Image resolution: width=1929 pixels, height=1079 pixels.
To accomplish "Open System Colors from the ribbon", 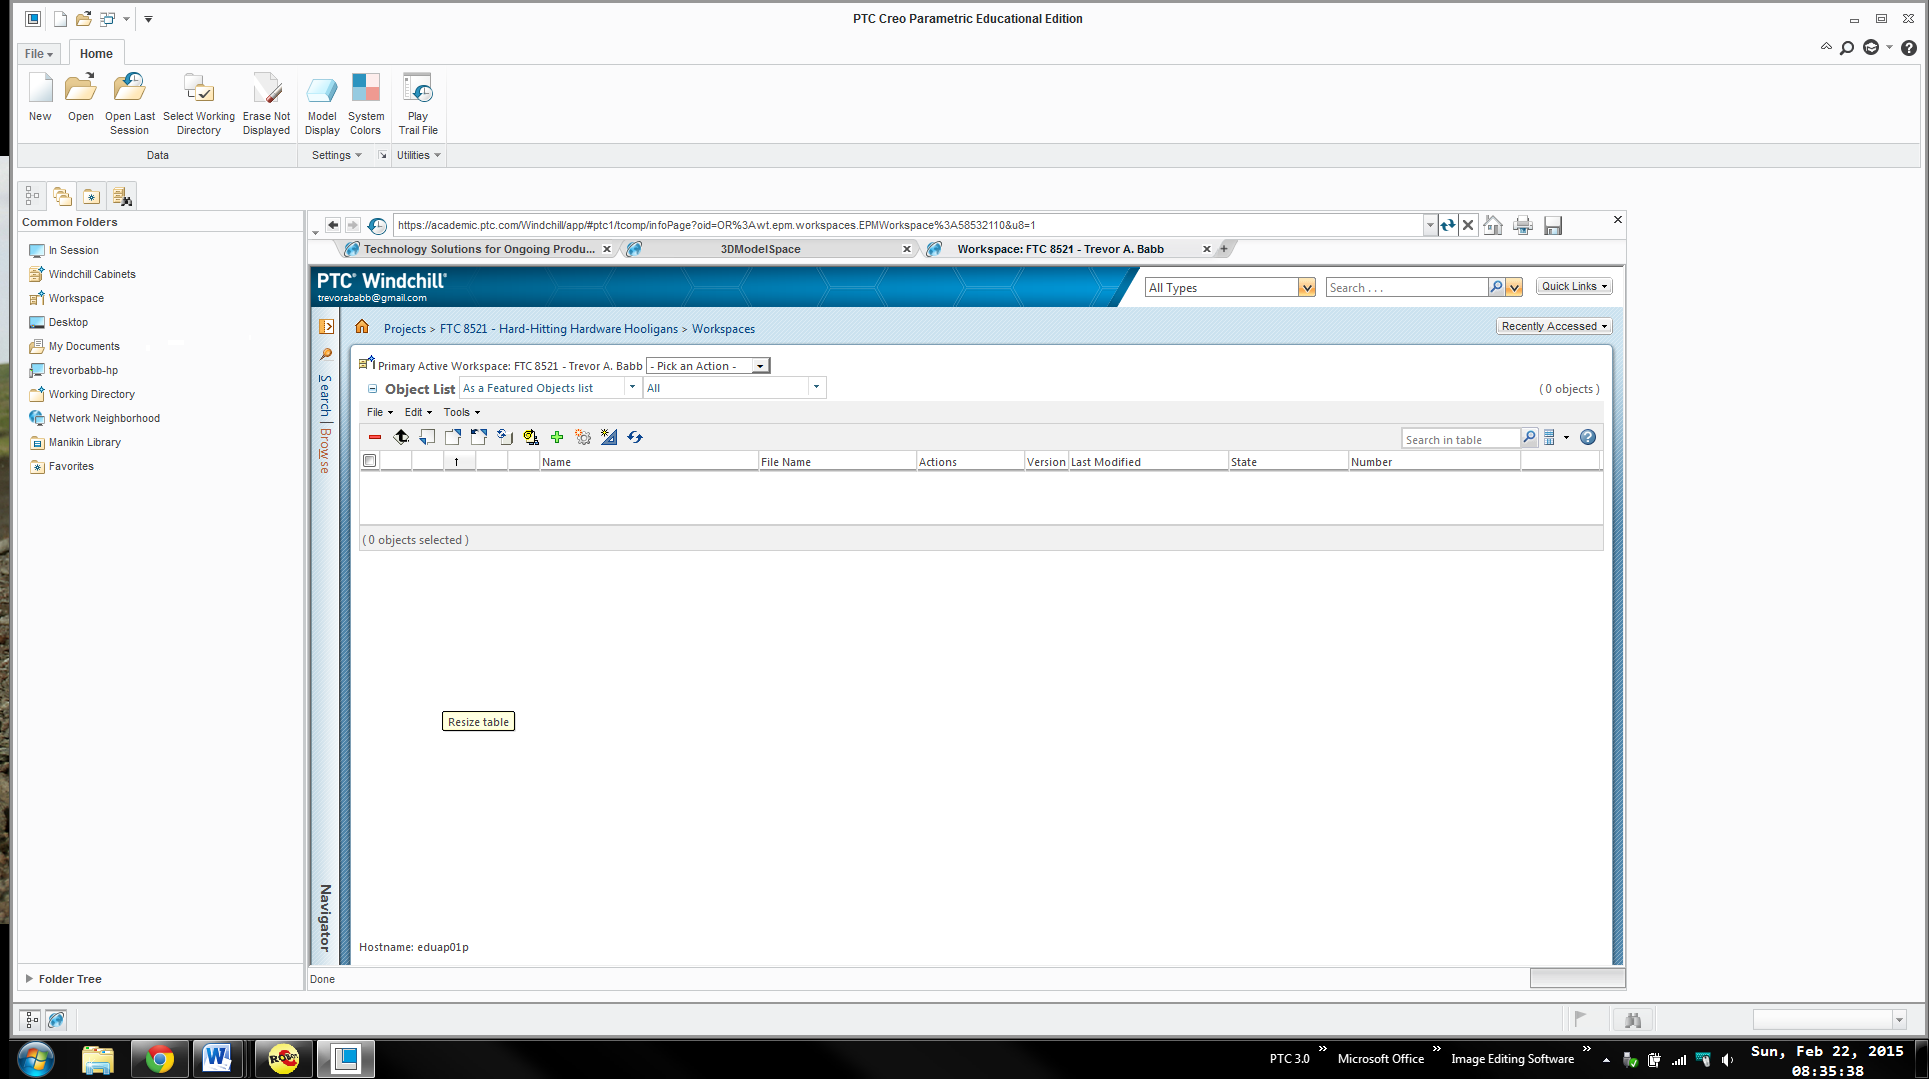I will pyautogui.click(x=366, y=104).
